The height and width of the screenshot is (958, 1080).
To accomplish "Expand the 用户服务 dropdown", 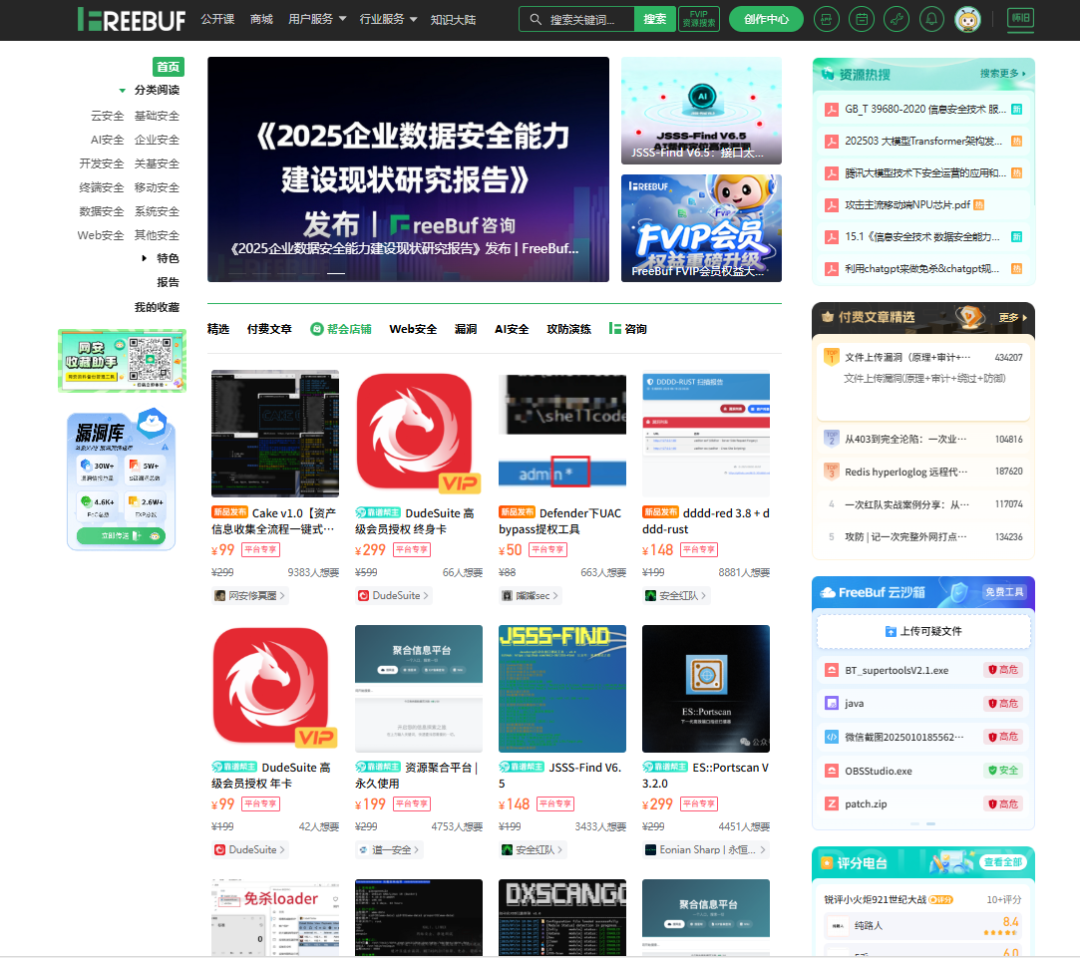I will [x=317, y=19].
